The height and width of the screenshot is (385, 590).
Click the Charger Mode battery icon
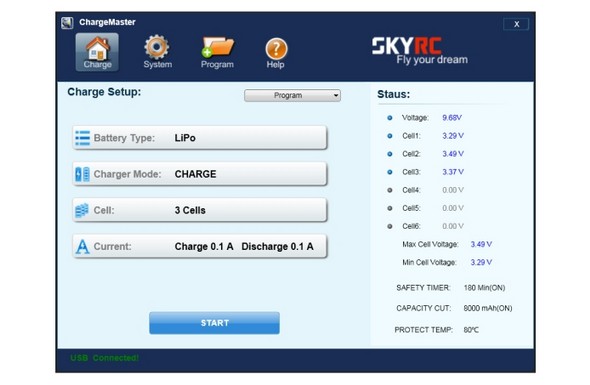(x=82, y=174)
